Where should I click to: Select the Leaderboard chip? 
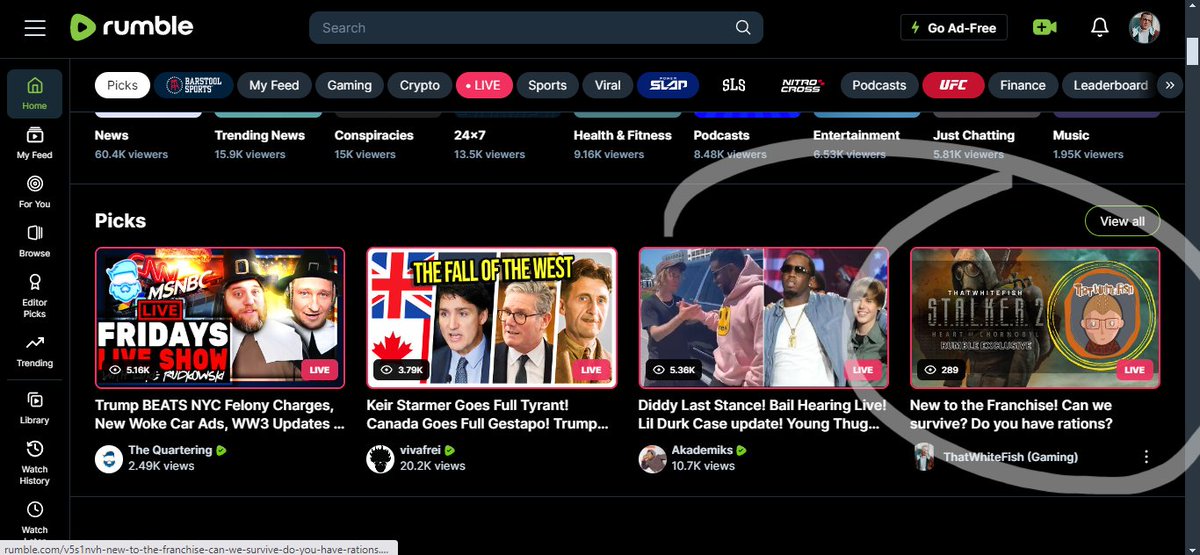click(x=1110, y=85)
